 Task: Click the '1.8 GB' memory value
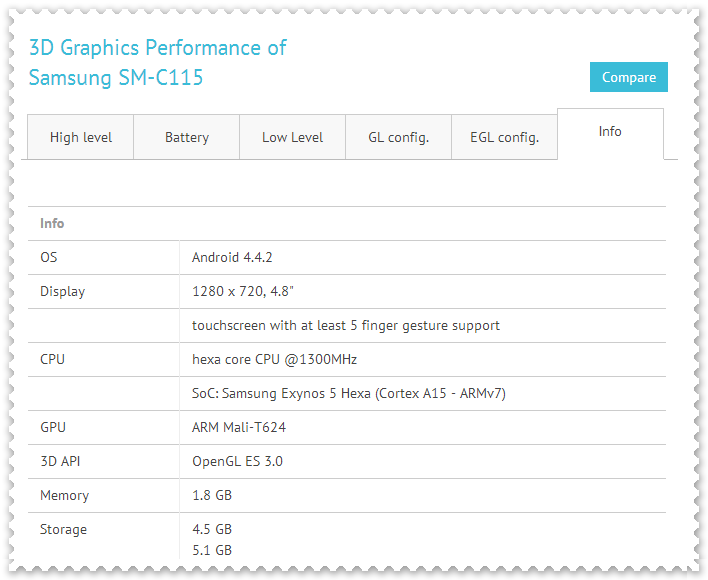[212, 496]
